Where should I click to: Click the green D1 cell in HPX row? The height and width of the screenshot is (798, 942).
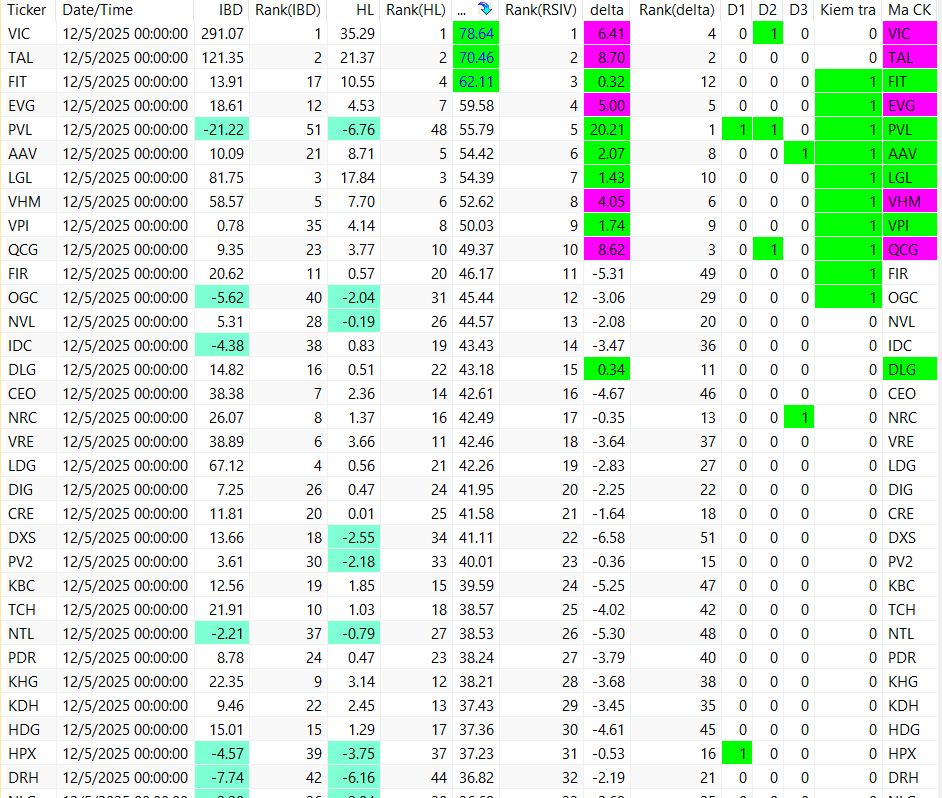737,754
